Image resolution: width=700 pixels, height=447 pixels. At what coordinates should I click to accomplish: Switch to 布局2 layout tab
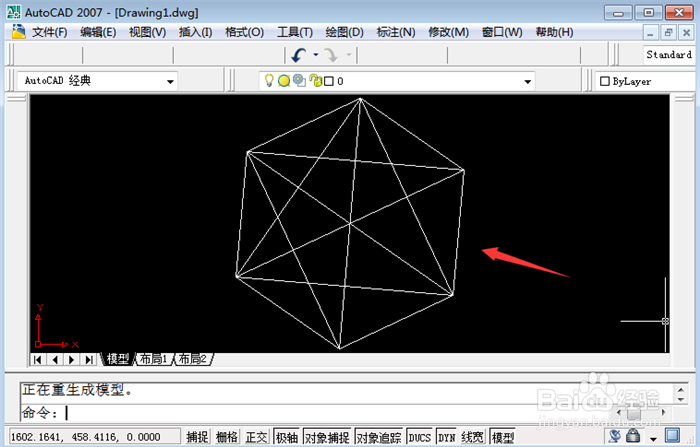click(193, 359)
